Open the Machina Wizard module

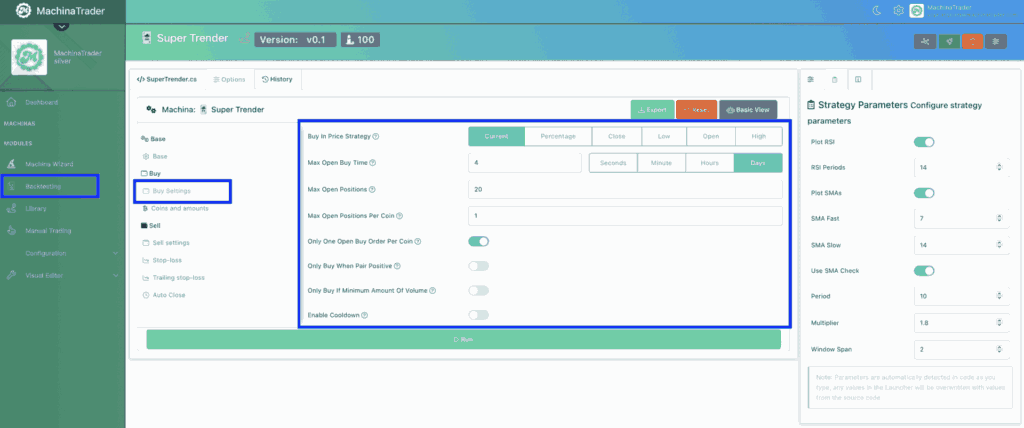(x=49, y=164)
